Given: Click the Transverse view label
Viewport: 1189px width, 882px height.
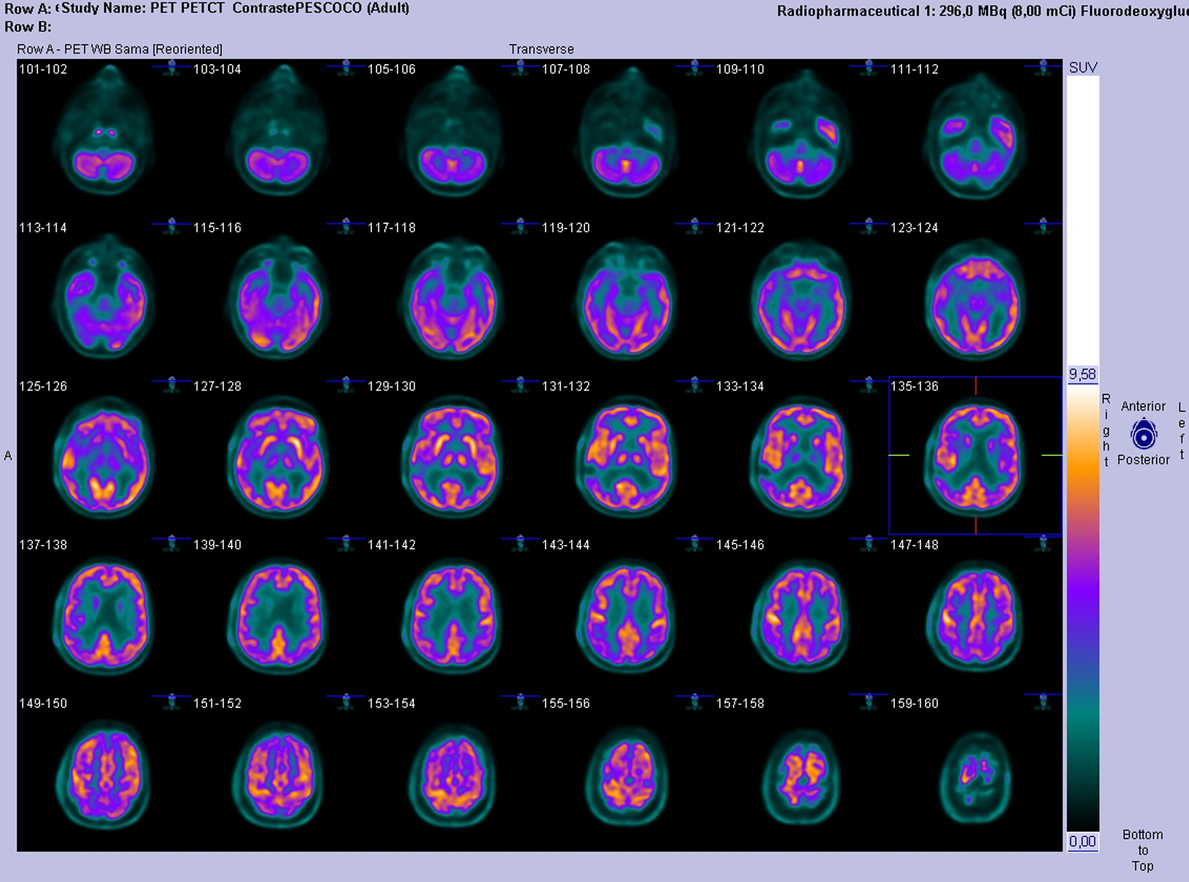Looking at the screenshot, I should point(541,49).
